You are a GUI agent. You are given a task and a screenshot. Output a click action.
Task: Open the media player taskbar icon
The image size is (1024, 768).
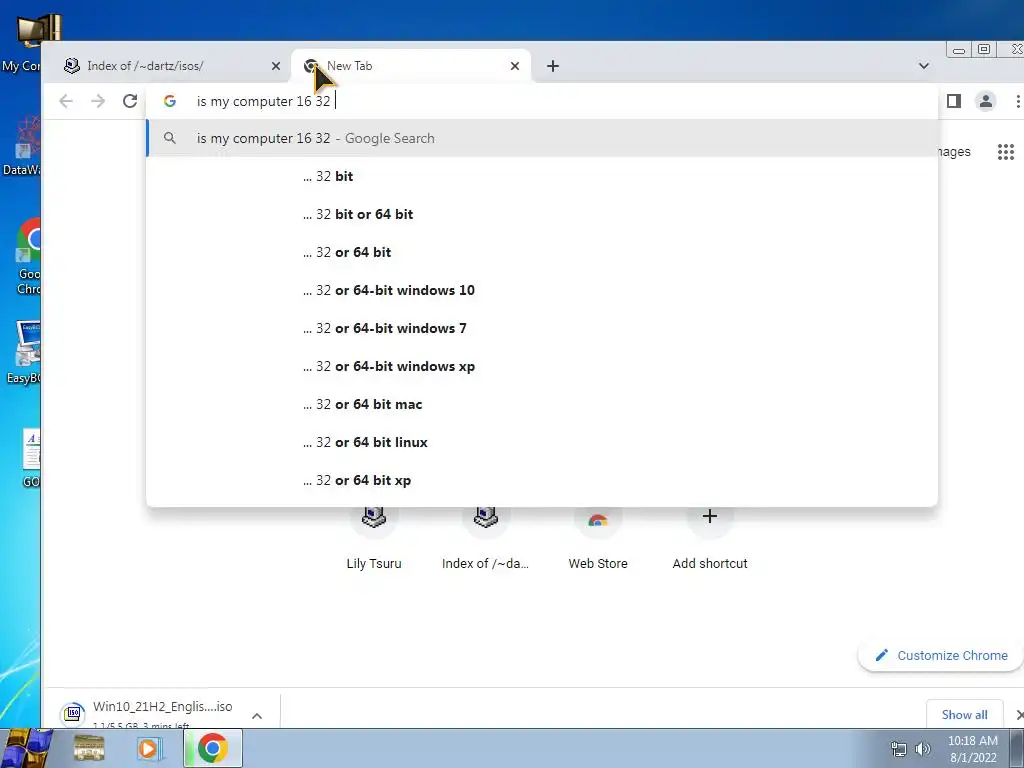point(150,748)
